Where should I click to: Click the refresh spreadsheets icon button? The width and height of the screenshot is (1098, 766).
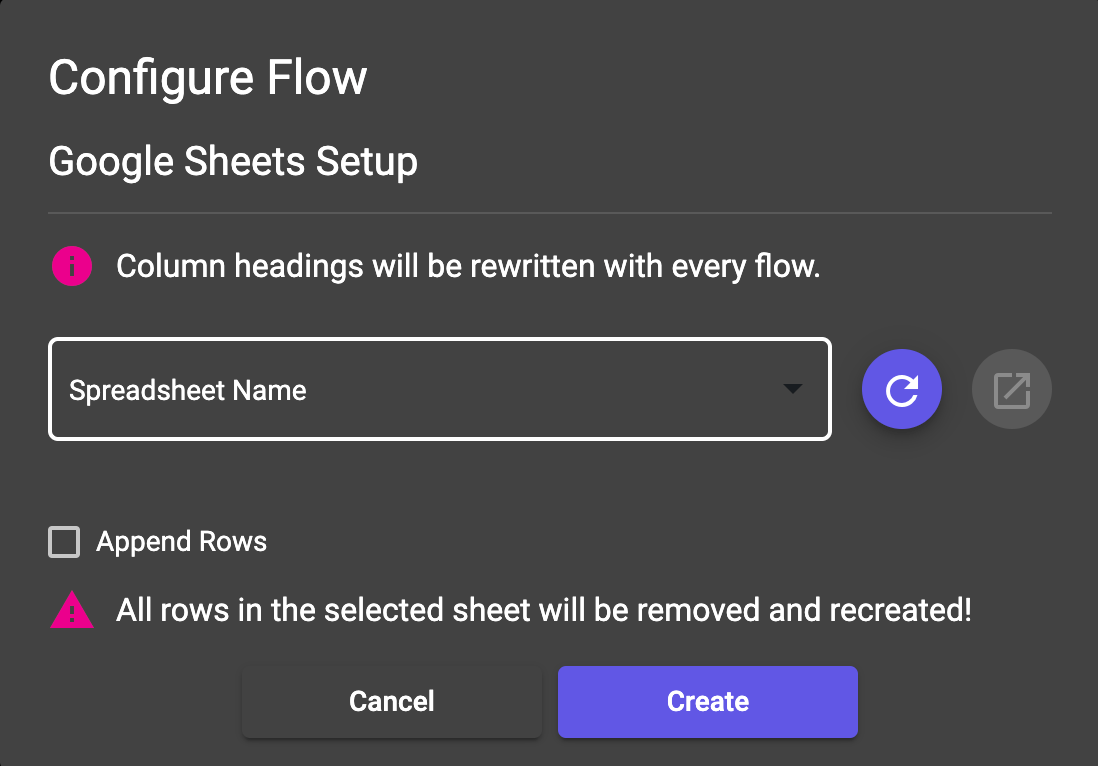pos(901,389)
